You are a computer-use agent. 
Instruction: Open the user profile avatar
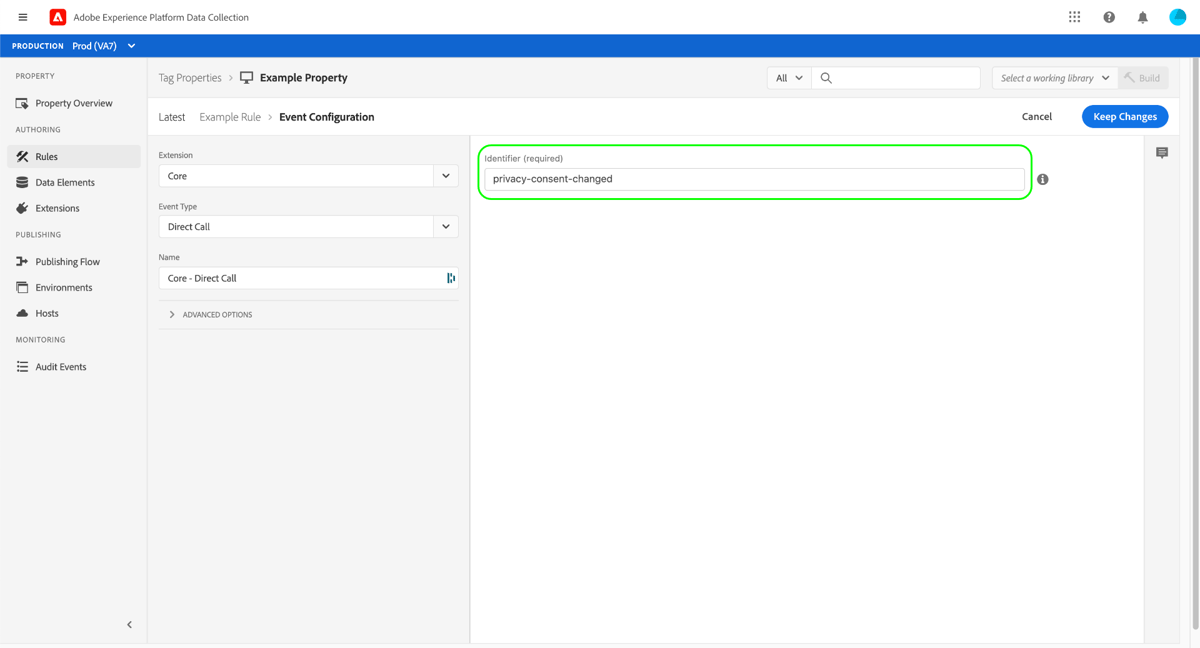[1176, 16]
